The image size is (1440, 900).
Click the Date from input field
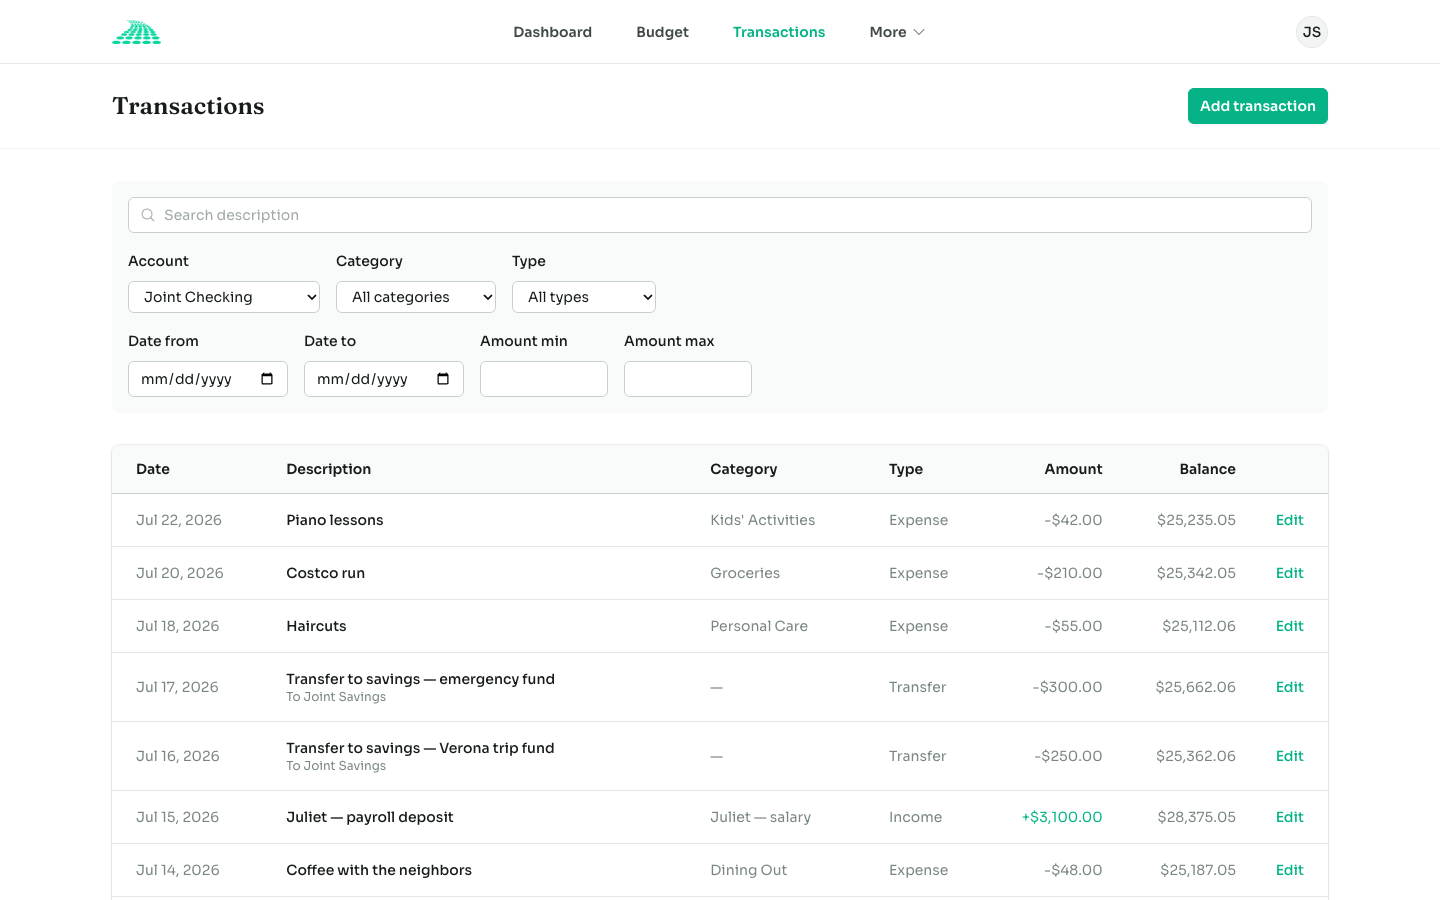(x=208, y=379)
